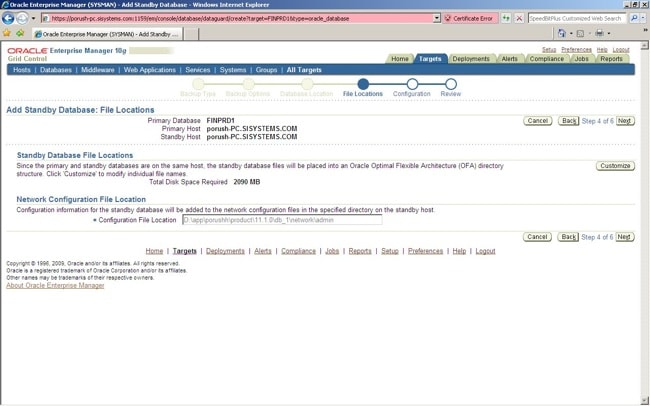Click the browser Forward arrow button
The height and width of the screenshot is (406, 650).
pyautogui.click(x=22, y=18)
